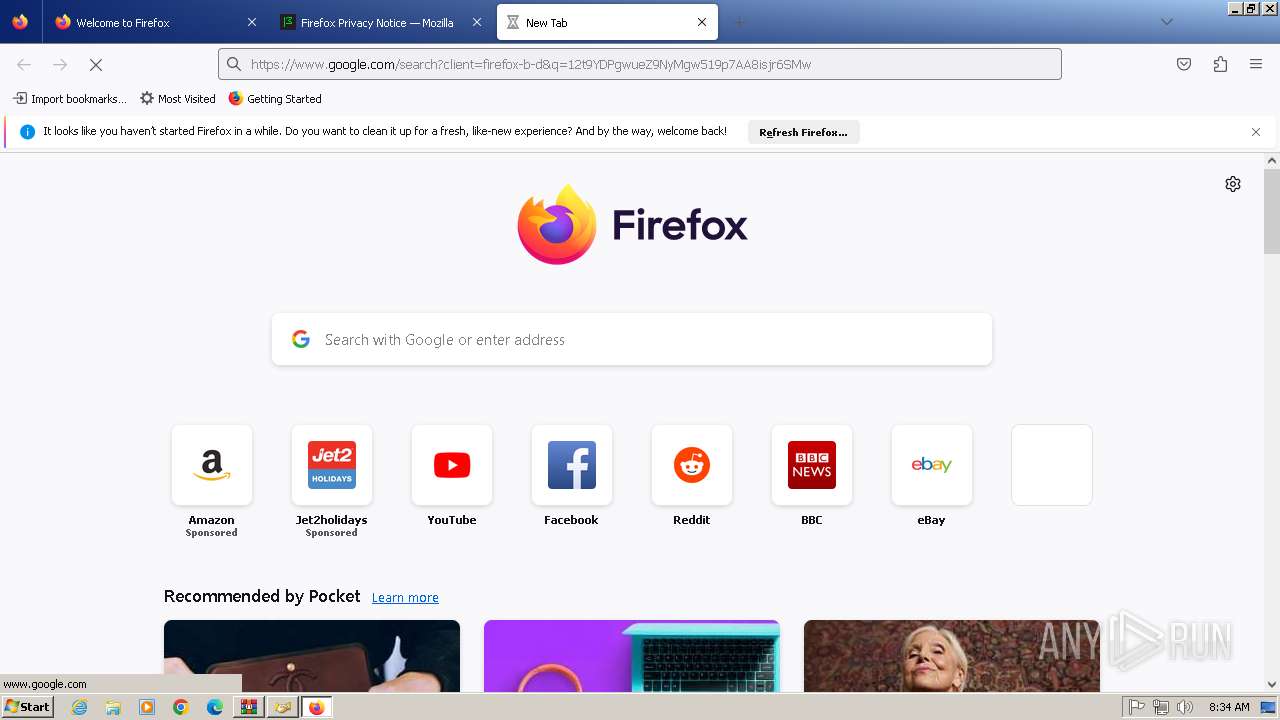
Task: Save page to Pocket icon
Action: click(x=1184, y=64)
